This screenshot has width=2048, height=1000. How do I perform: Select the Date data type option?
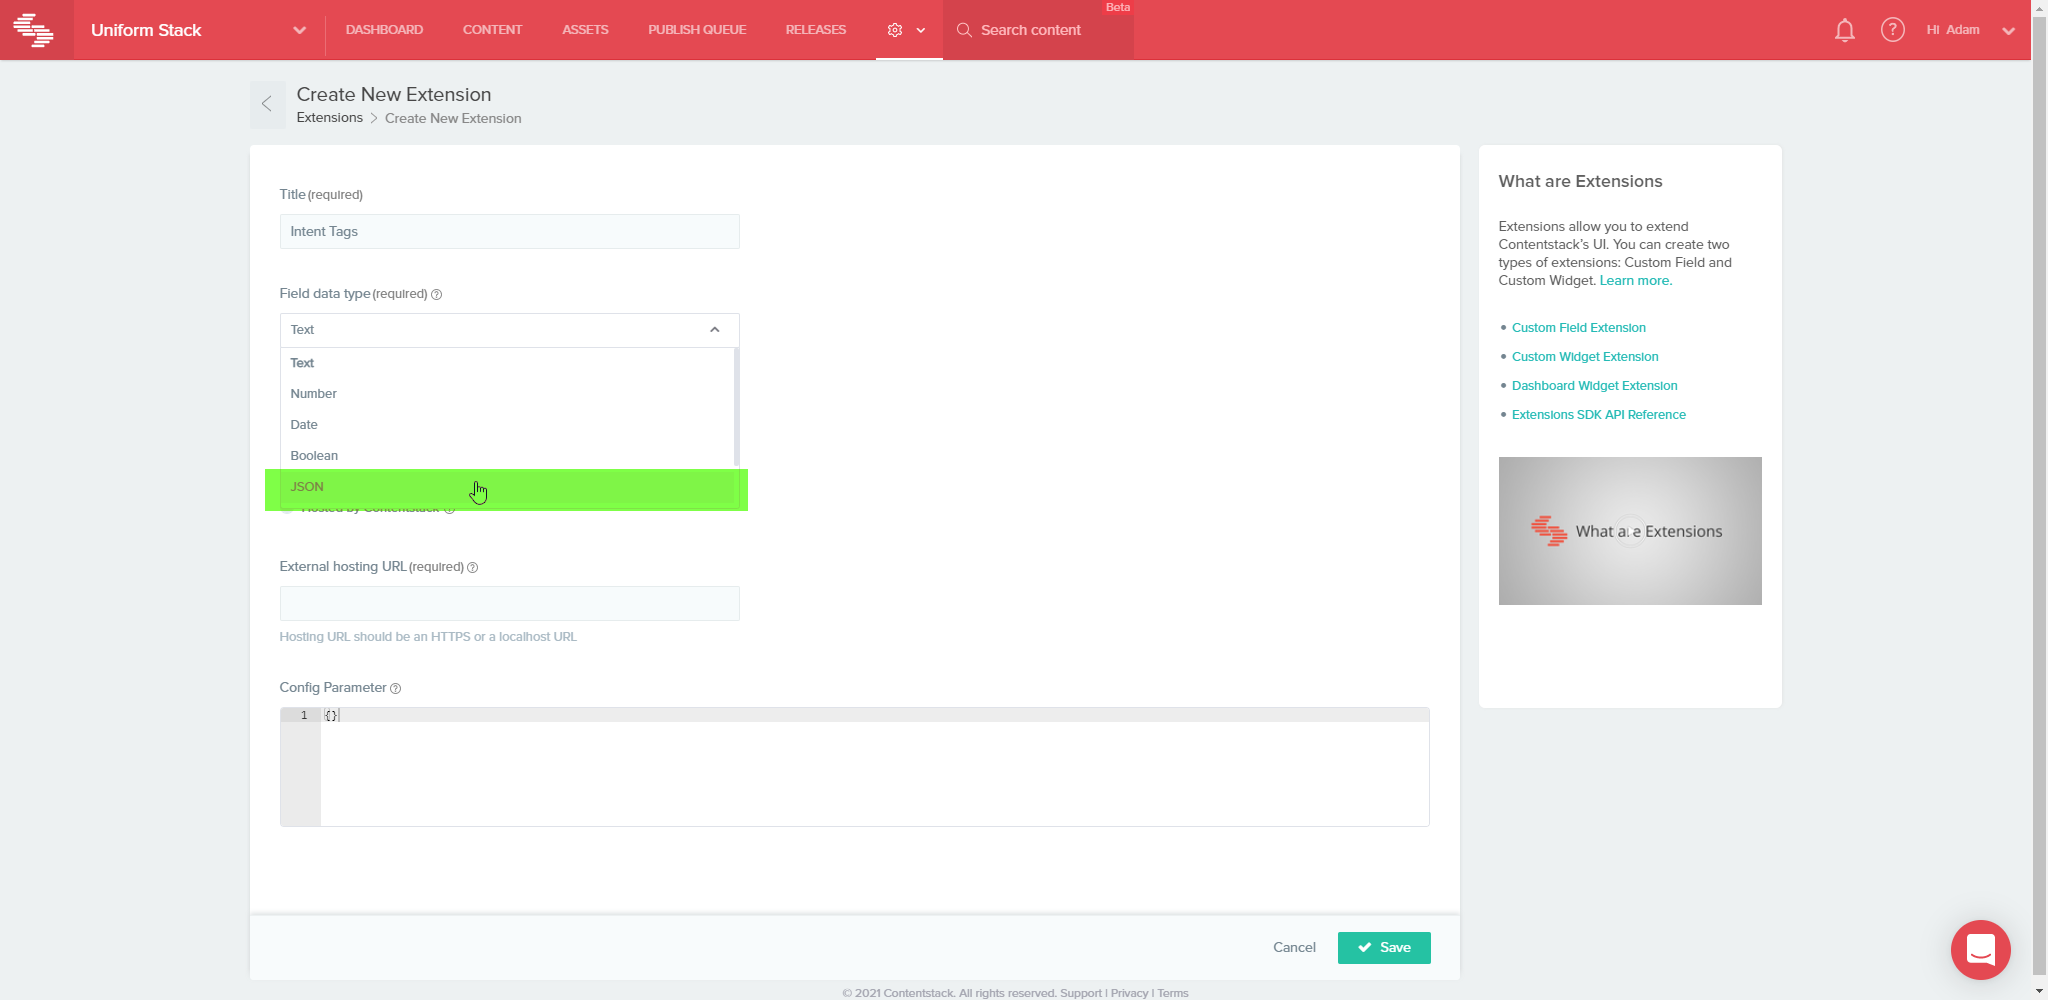507,425
